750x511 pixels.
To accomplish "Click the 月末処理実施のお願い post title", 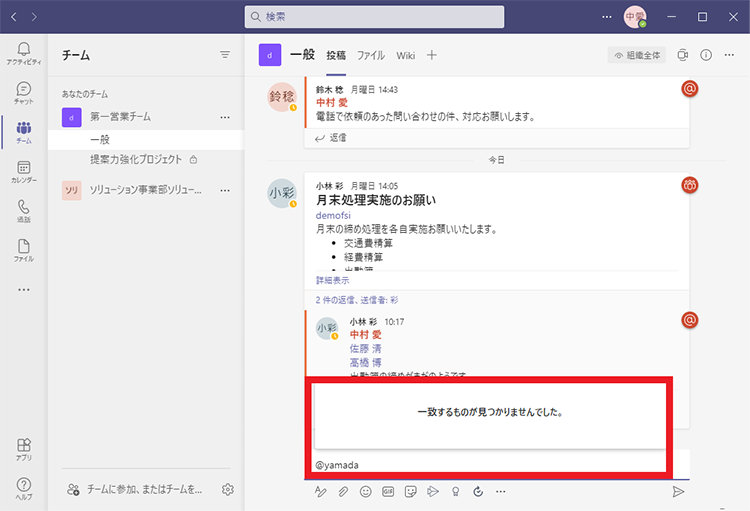I will 376,200.
